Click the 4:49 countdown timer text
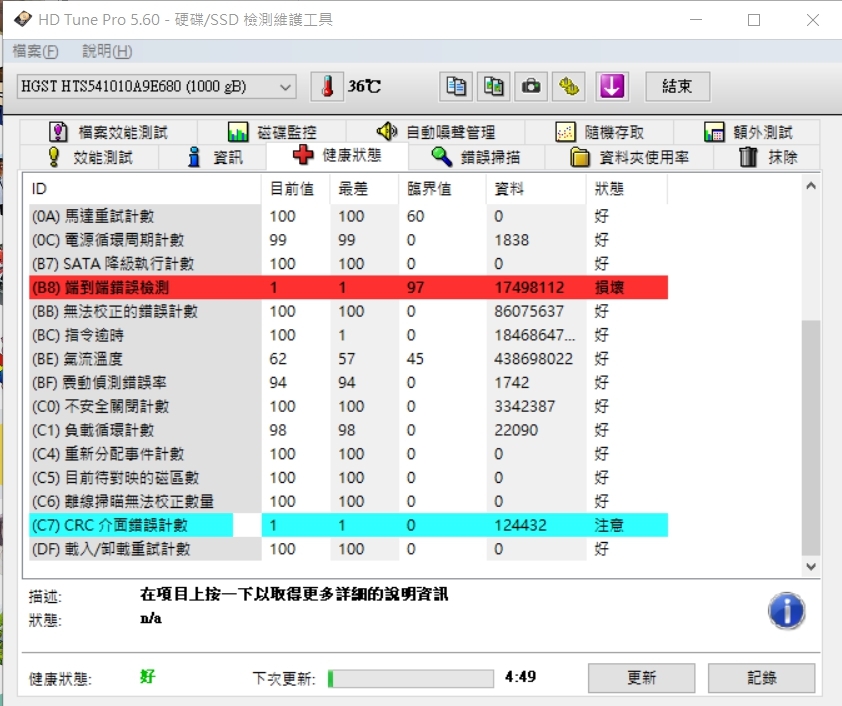 [520, 676]
